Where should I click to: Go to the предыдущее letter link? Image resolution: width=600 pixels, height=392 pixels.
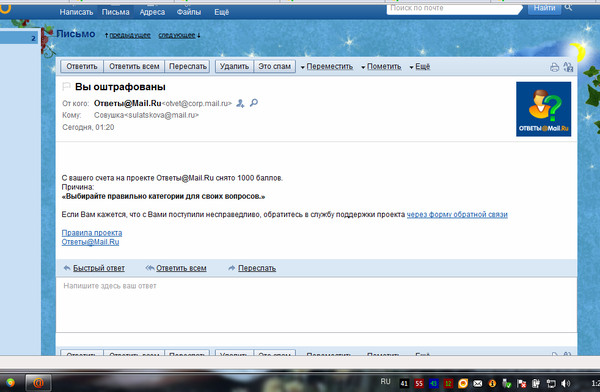130,35
